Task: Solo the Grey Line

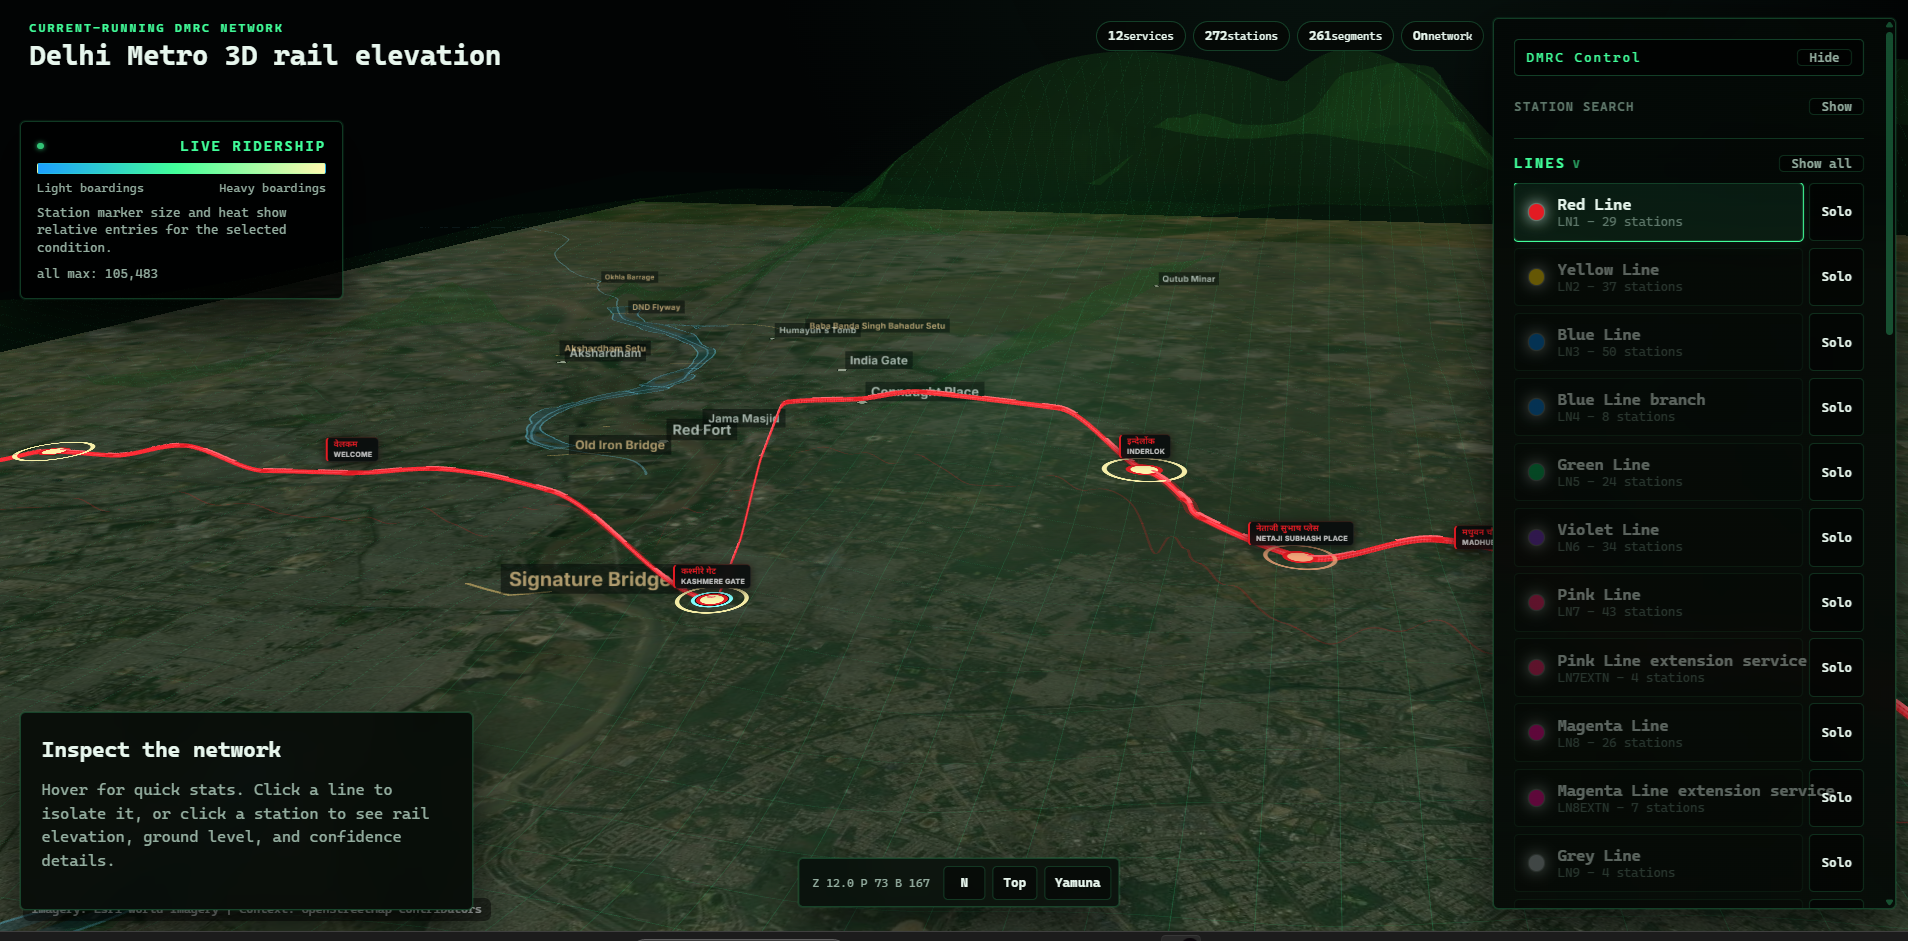Action: (x=1836, y=863)
